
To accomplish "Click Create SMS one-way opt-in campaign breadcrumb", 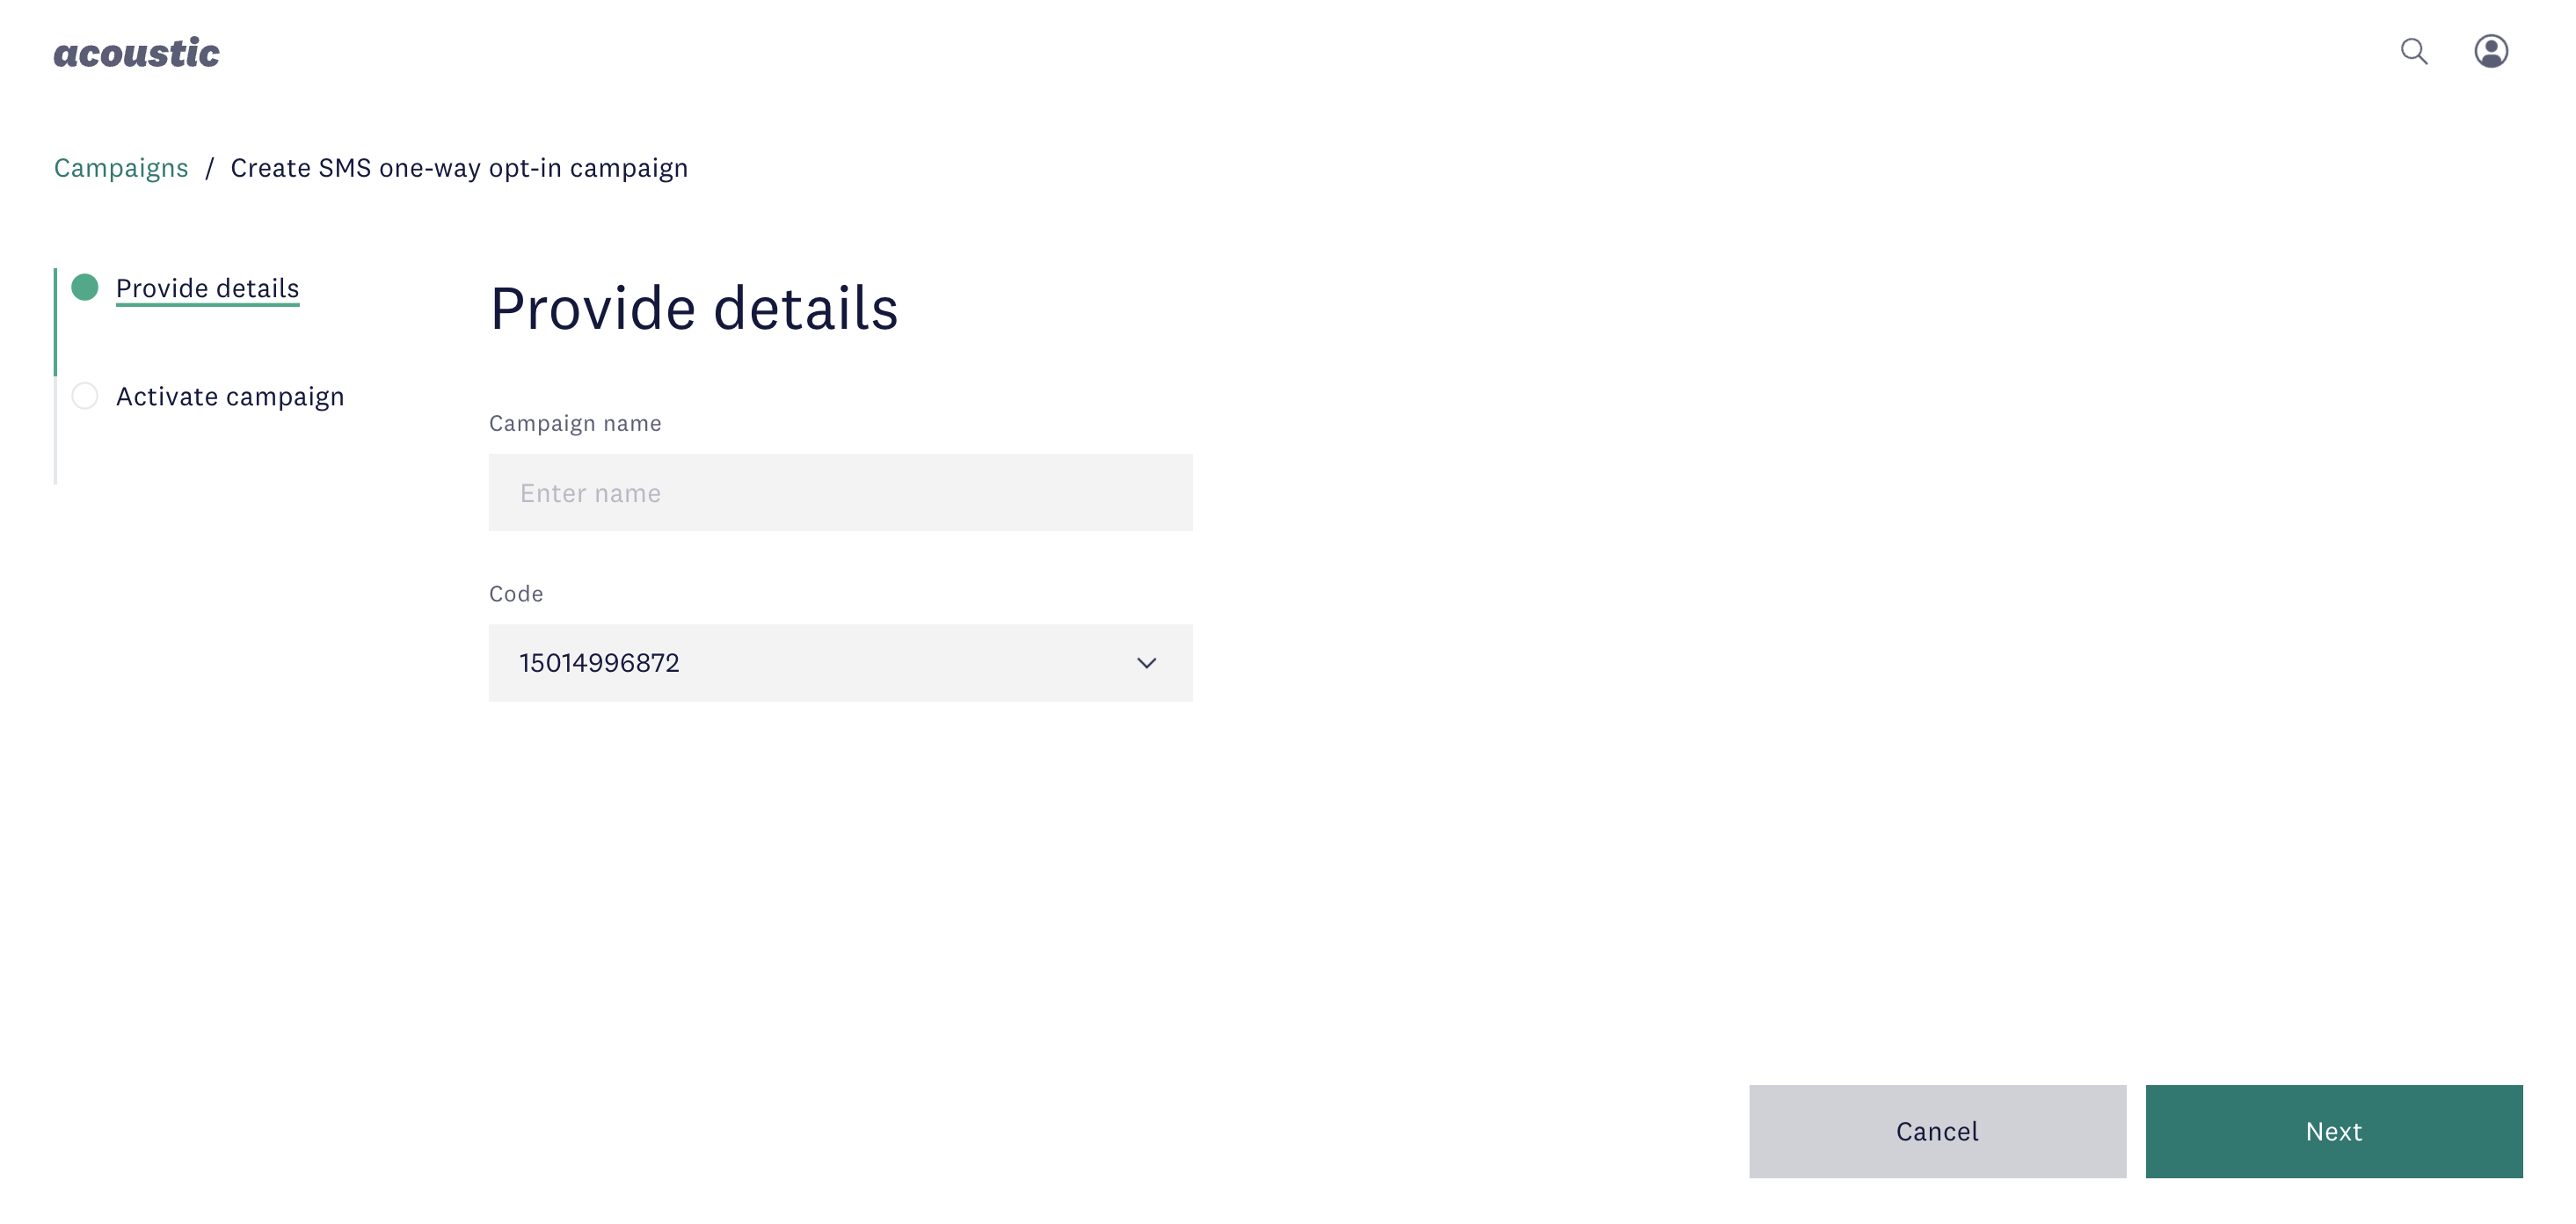I will [459, 168].
